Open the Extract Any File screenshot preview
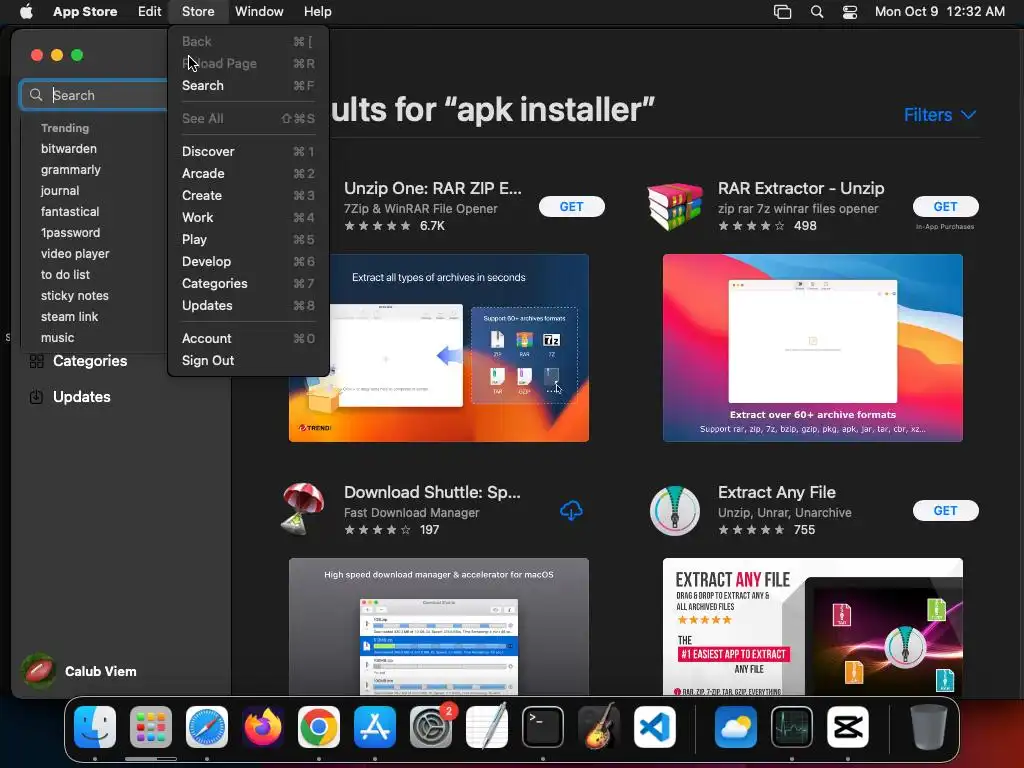The height and width of the screenshot is (768, 1024). point(812,626)
